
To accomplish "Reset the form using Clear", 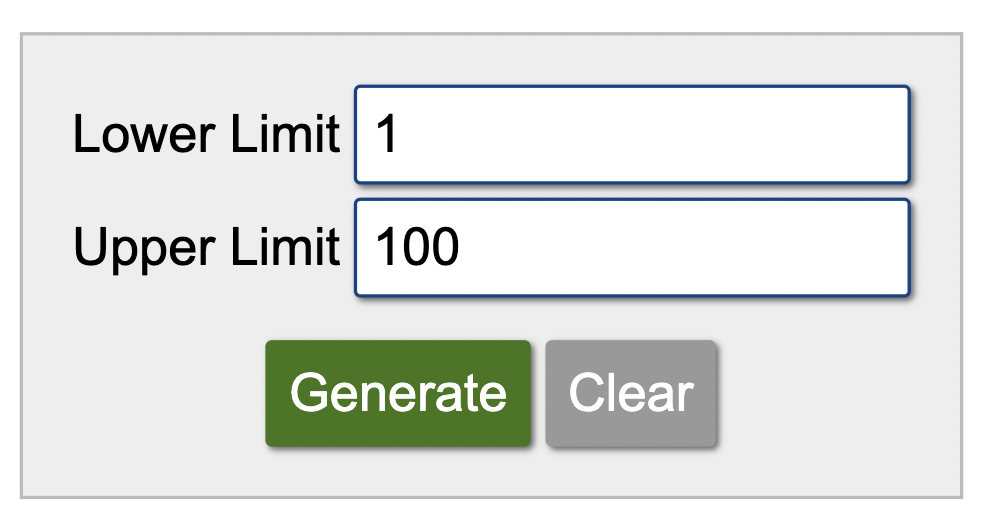I will coord(631,393).
